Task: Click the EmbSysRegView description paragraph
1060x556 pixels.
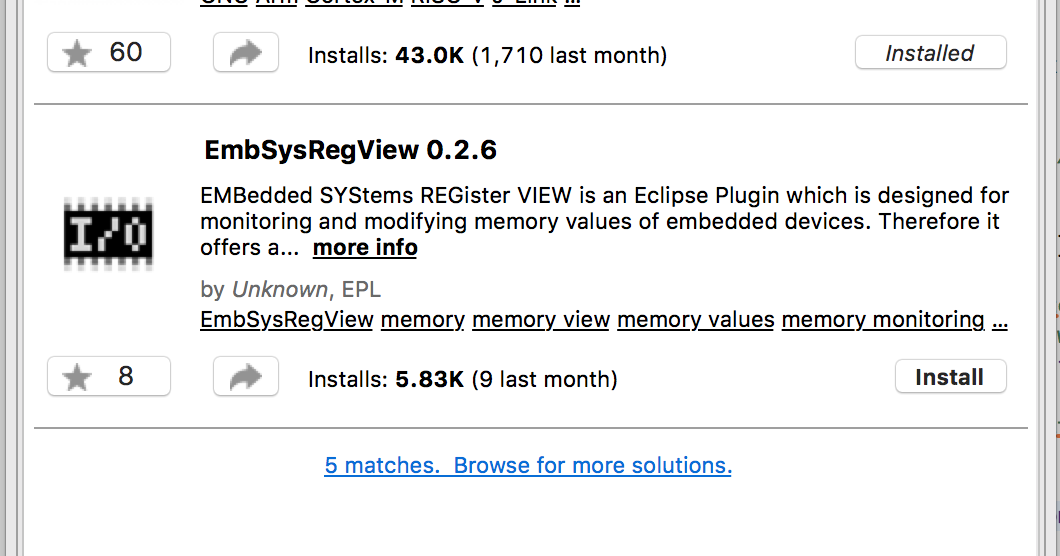Action: [604, 221]
